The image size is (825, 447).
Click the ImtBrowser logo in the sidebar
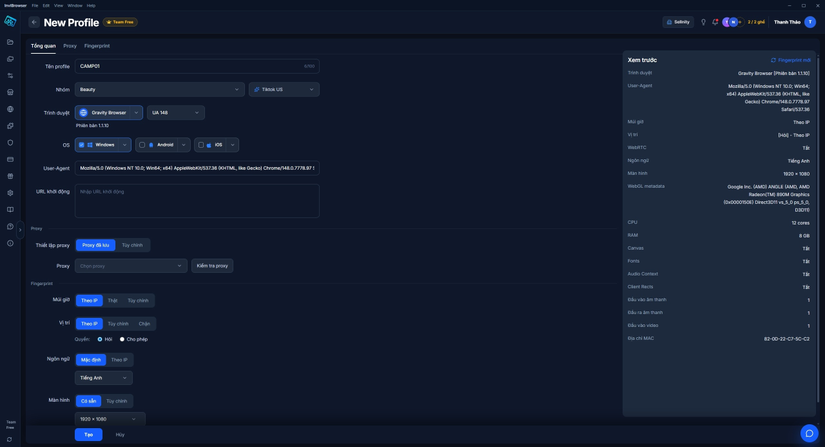coord(10,22)
